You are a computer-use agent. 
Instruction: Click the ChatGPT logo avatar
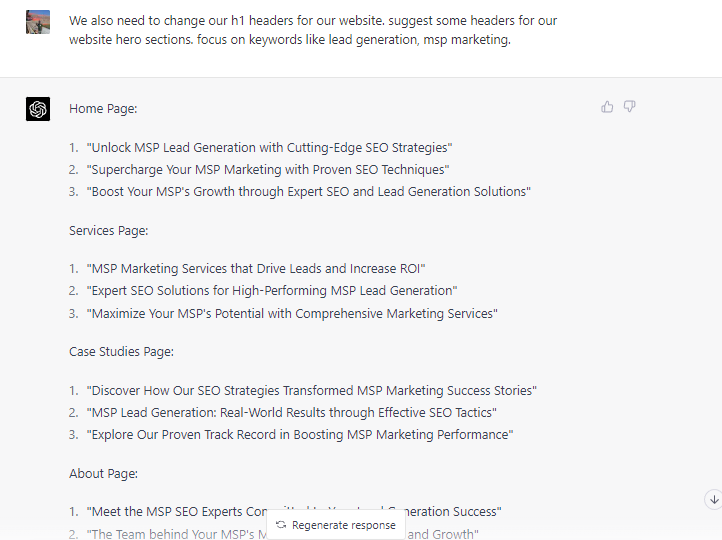click(x=38, y=109)
